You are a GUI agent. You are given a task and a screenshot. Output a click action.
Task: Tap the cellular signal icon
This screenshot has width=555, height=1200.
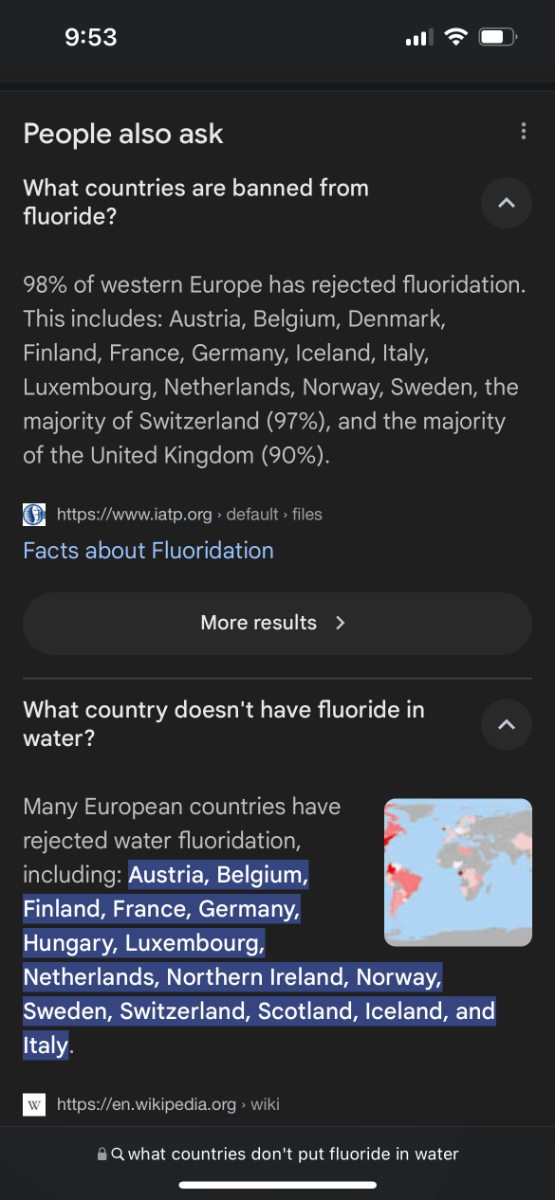[x=418, y=38]
